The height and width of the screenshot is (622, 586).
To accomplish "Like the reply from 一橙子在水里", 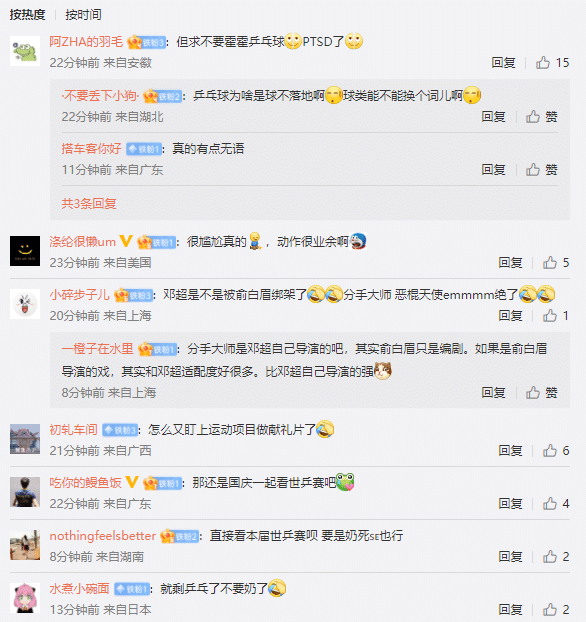I will (x=542, y=393).
